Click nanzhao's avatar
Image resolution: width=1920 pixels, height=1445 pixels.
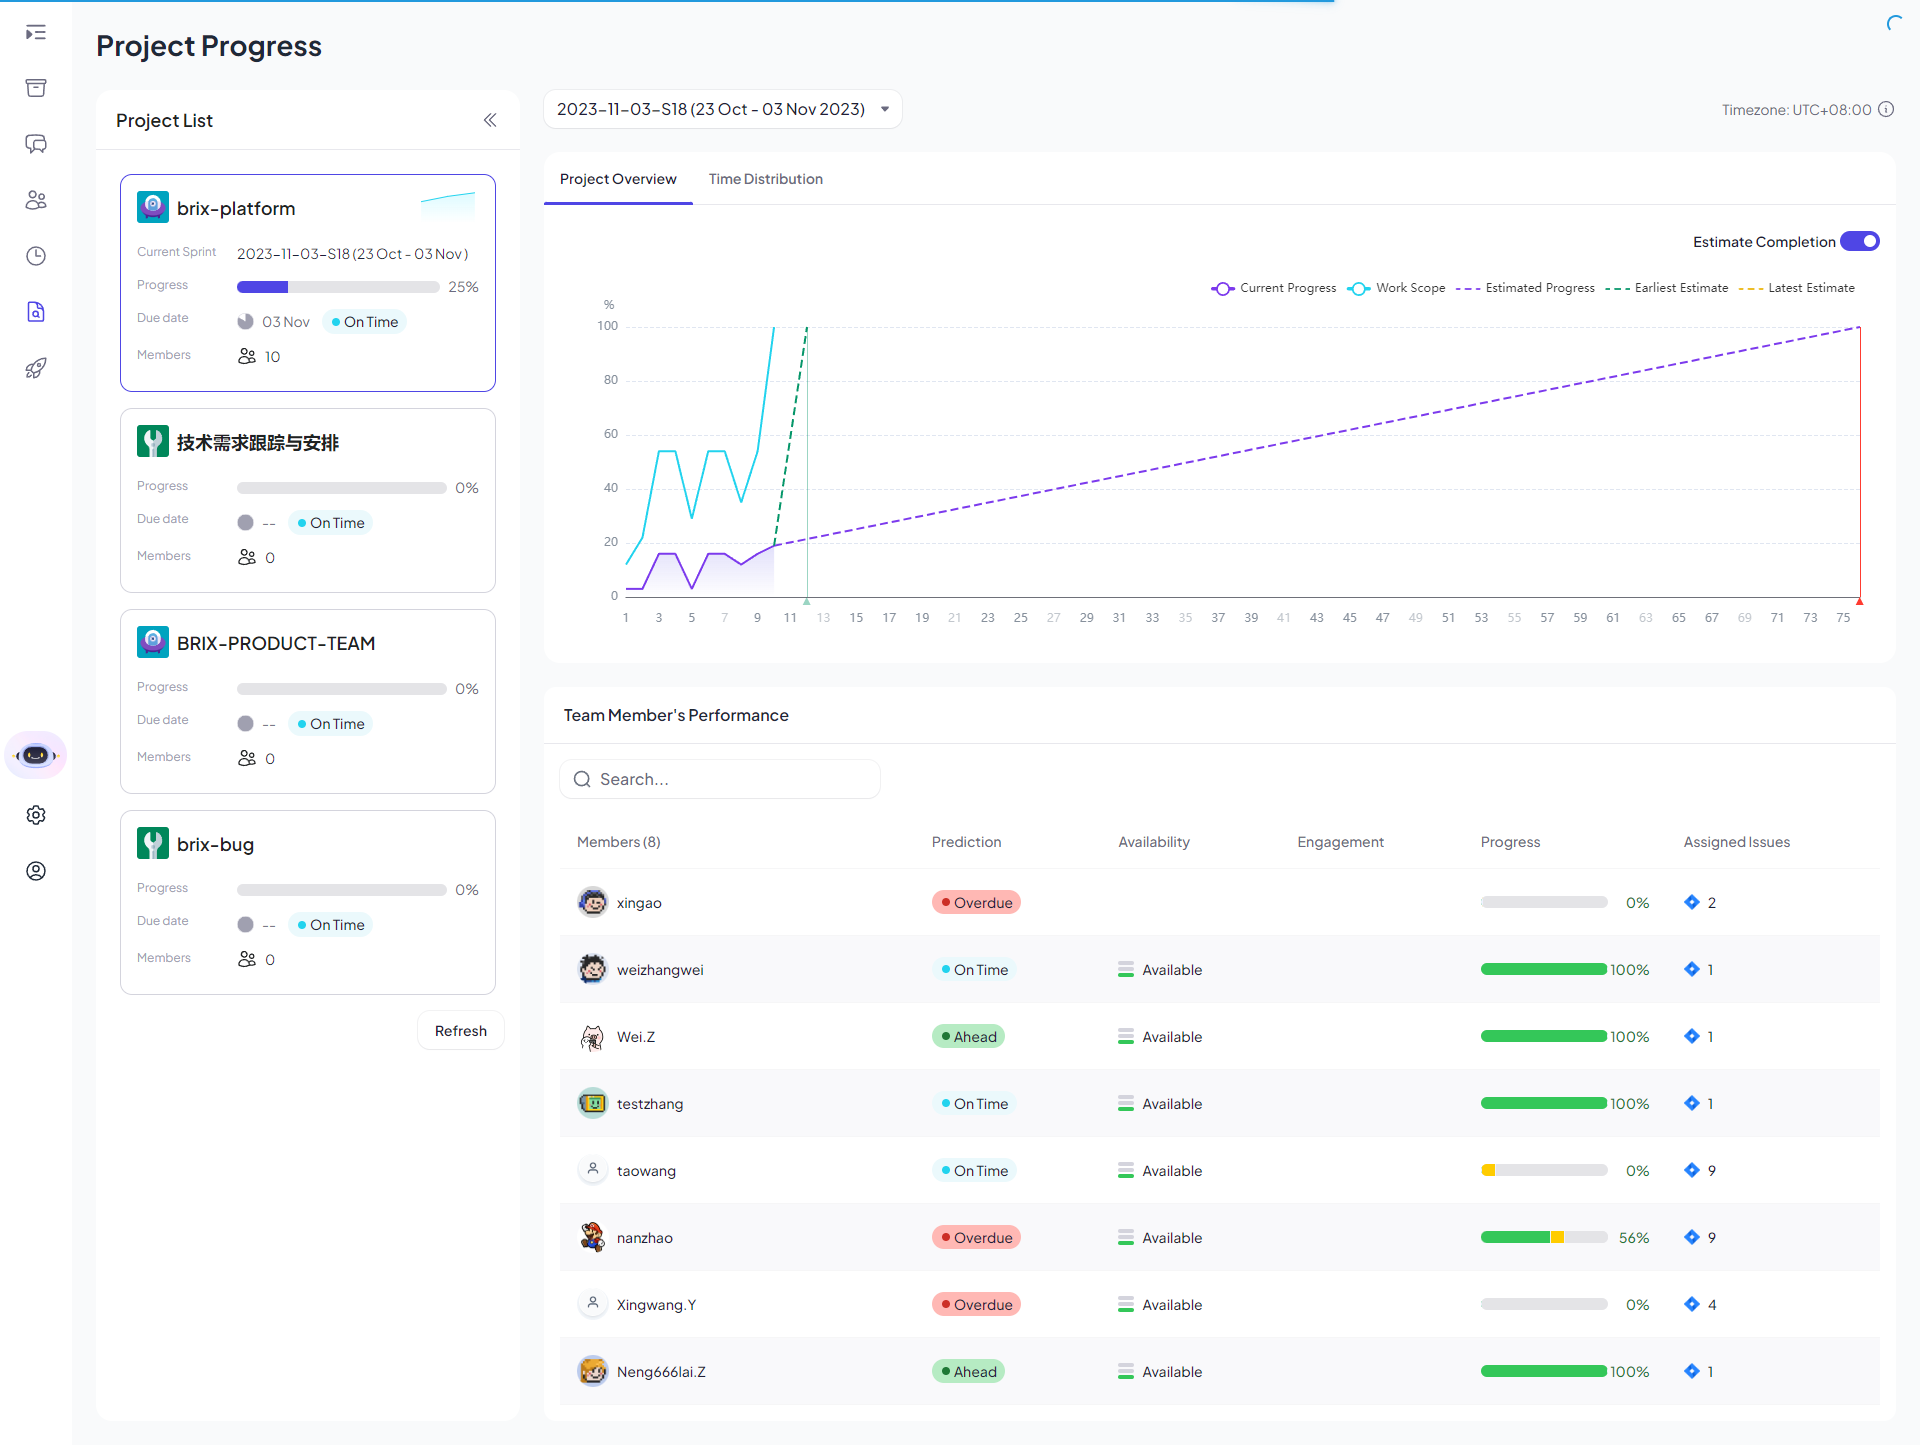coord(593,1237)
